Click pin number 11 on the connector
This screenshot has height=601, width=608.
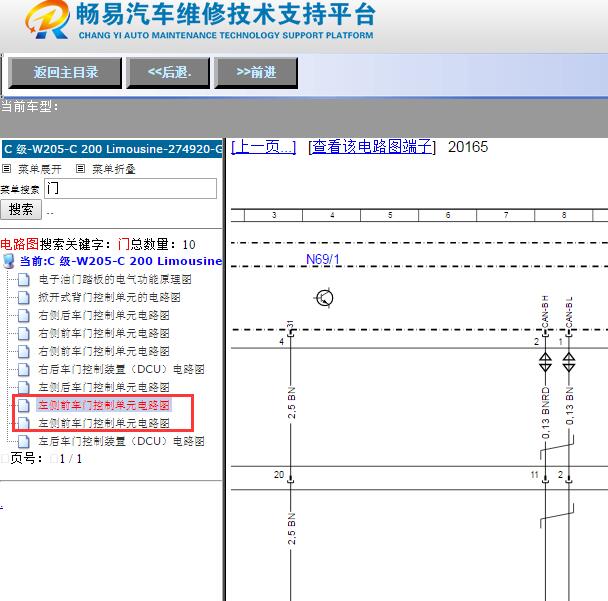pos(535,475)
